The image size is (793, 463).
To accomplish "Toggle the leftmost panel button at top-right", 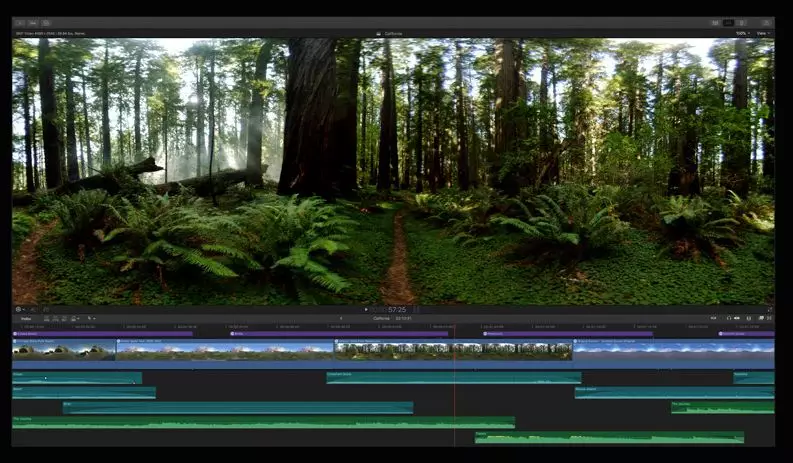I will 715,22.
